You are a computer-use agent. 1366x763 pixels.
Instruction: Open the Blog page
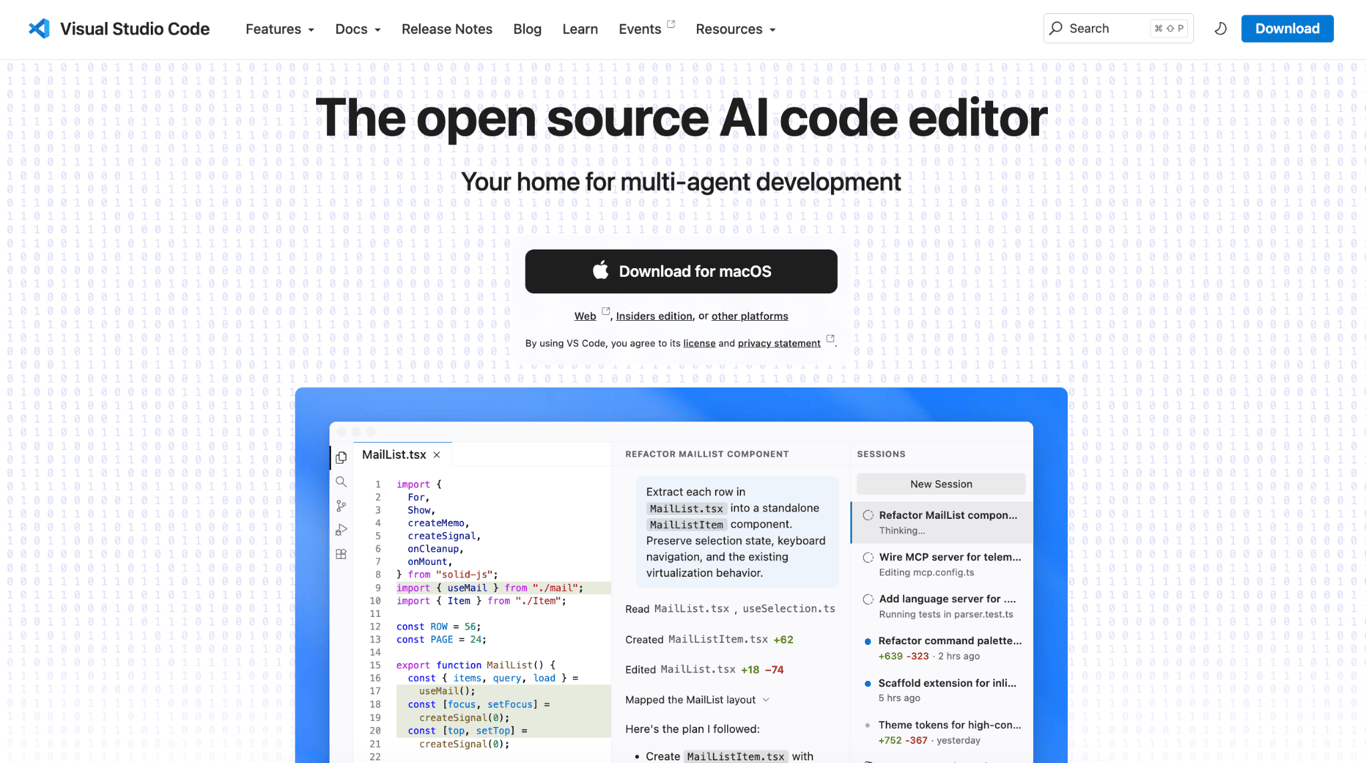(x=527, y=29)
